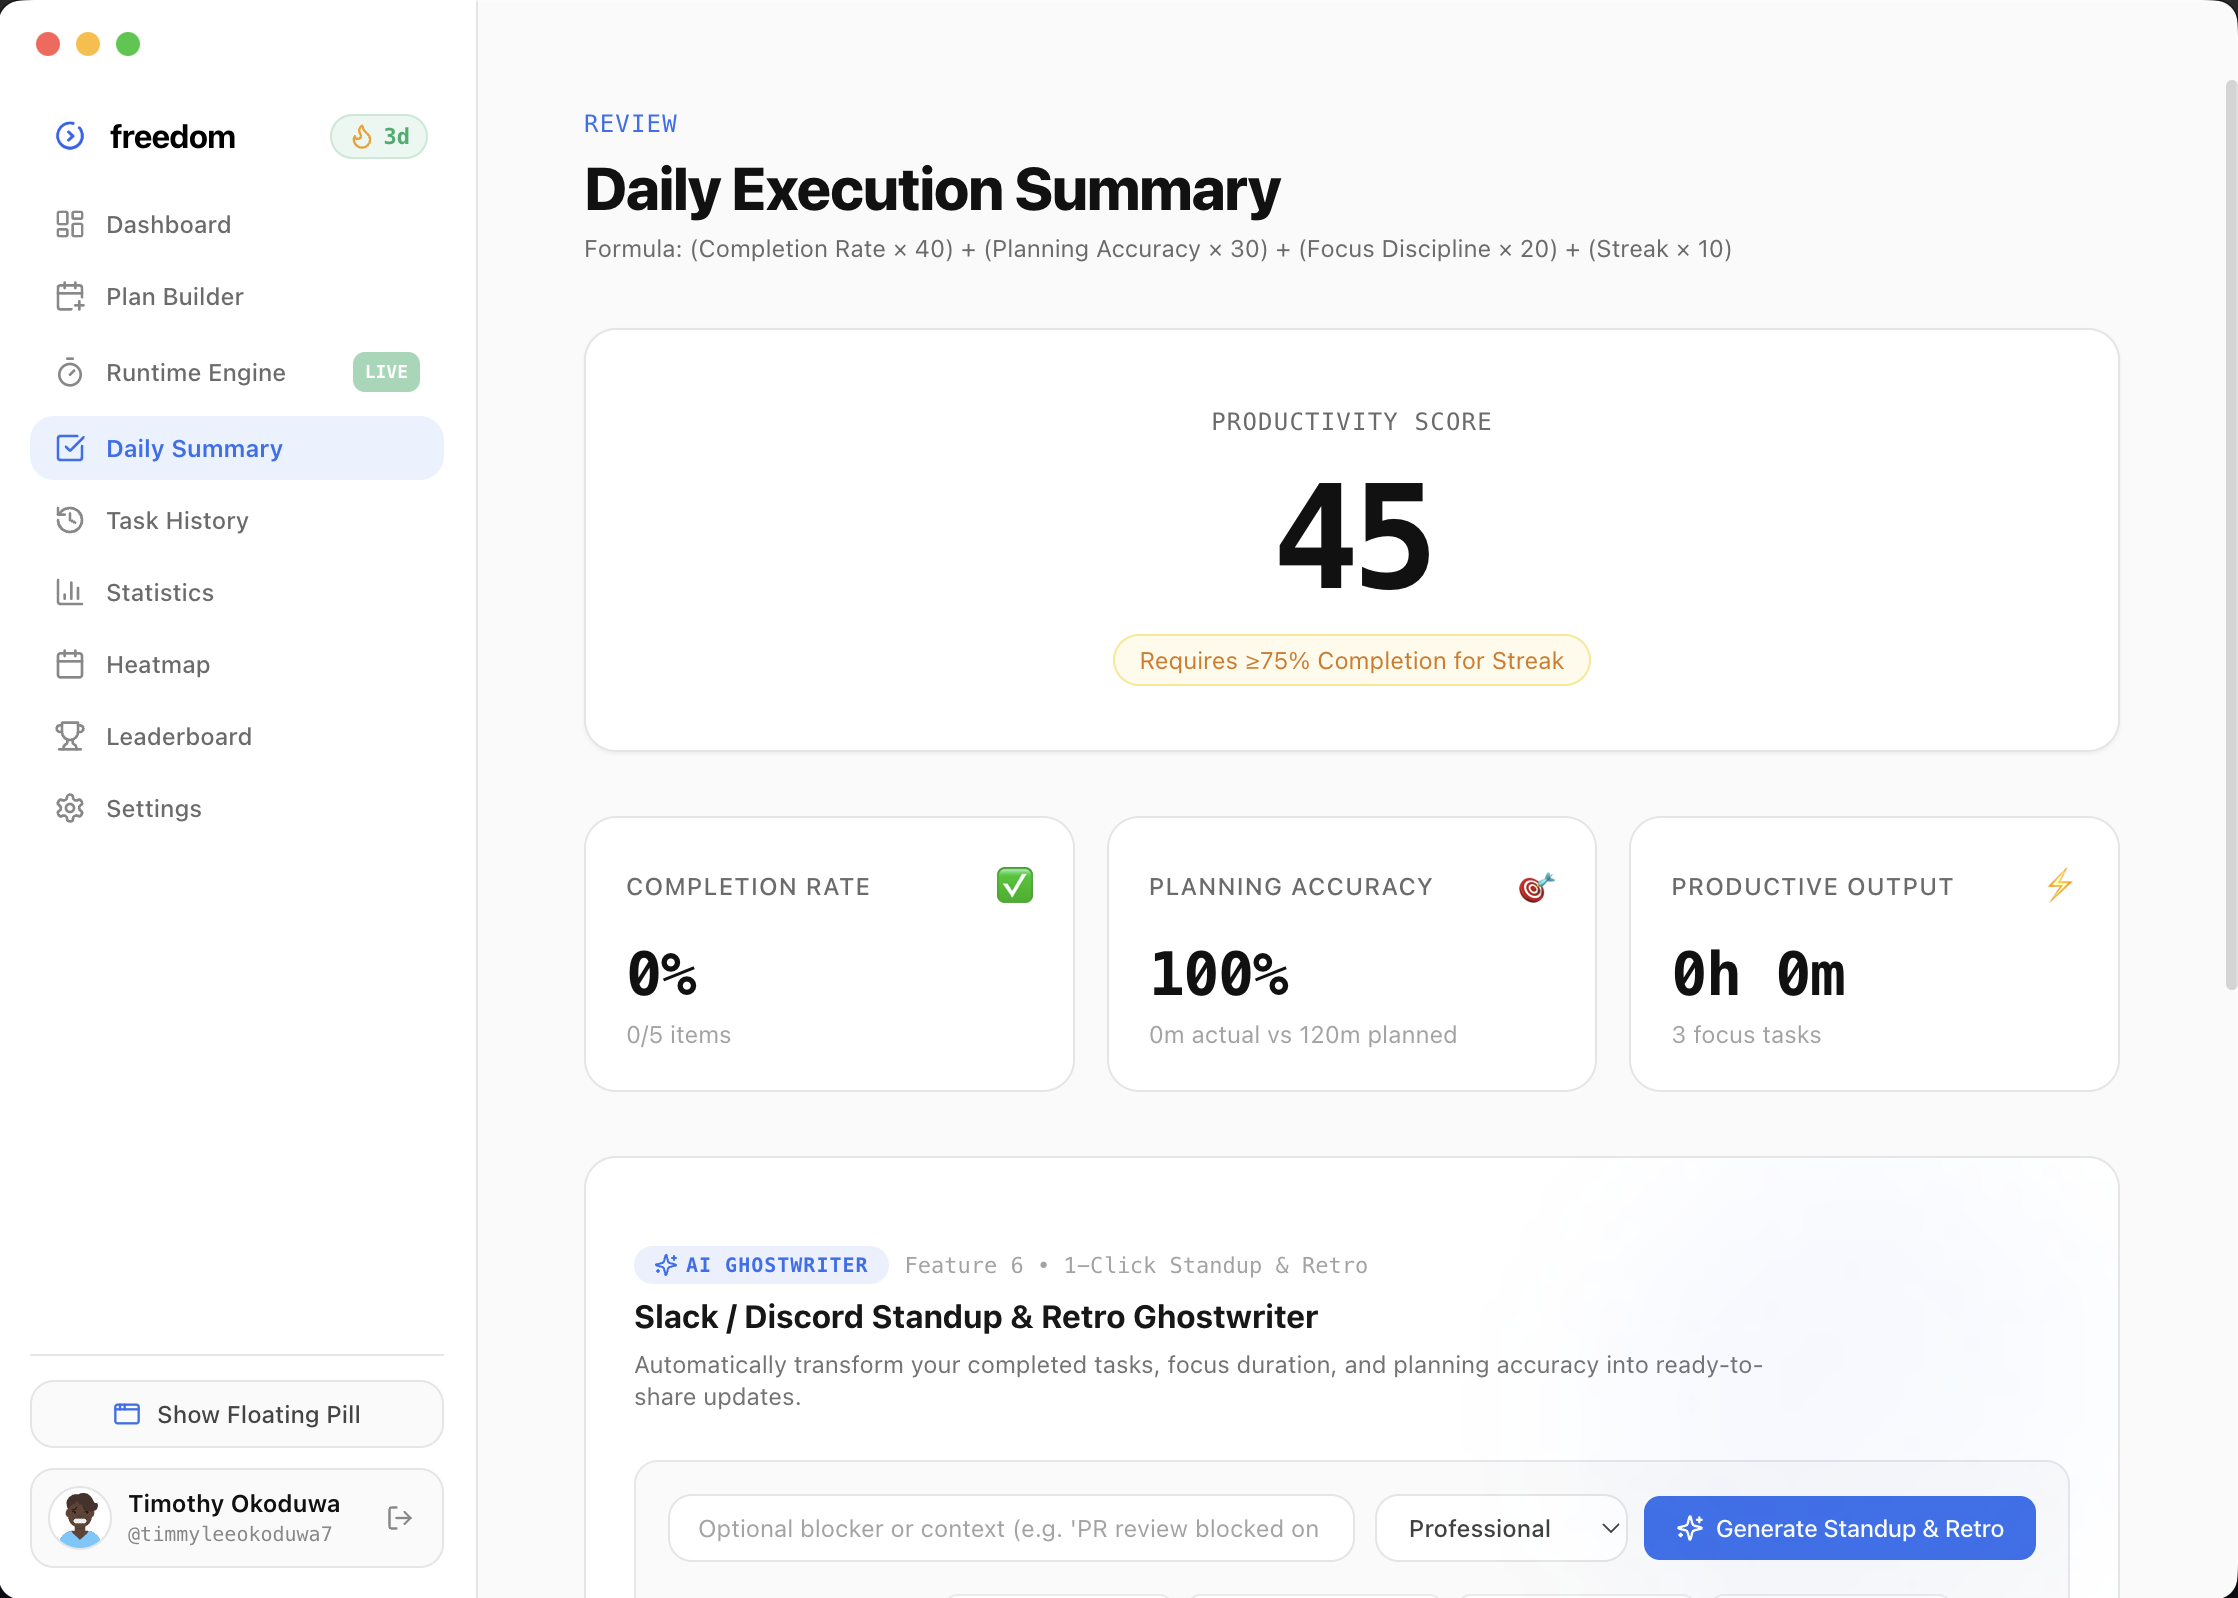Click the REVIEW label above the title
This screenshot has height=1598, width=2238.
(631, 124)
